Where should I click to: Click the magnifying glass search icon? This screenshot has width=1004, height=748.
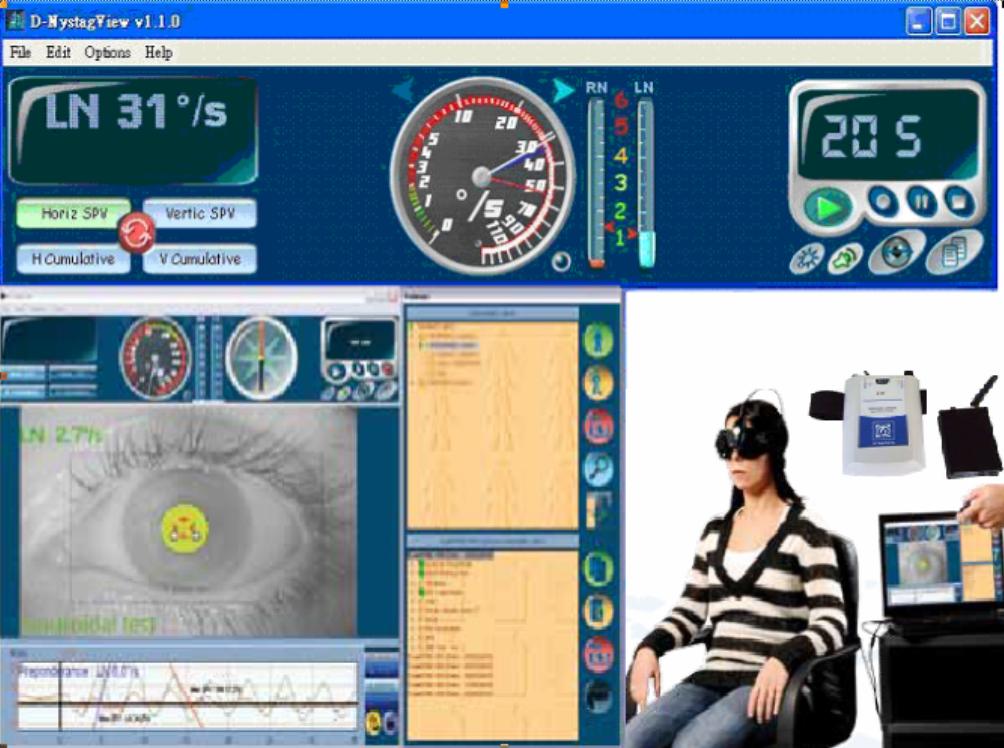click(598, 467)
